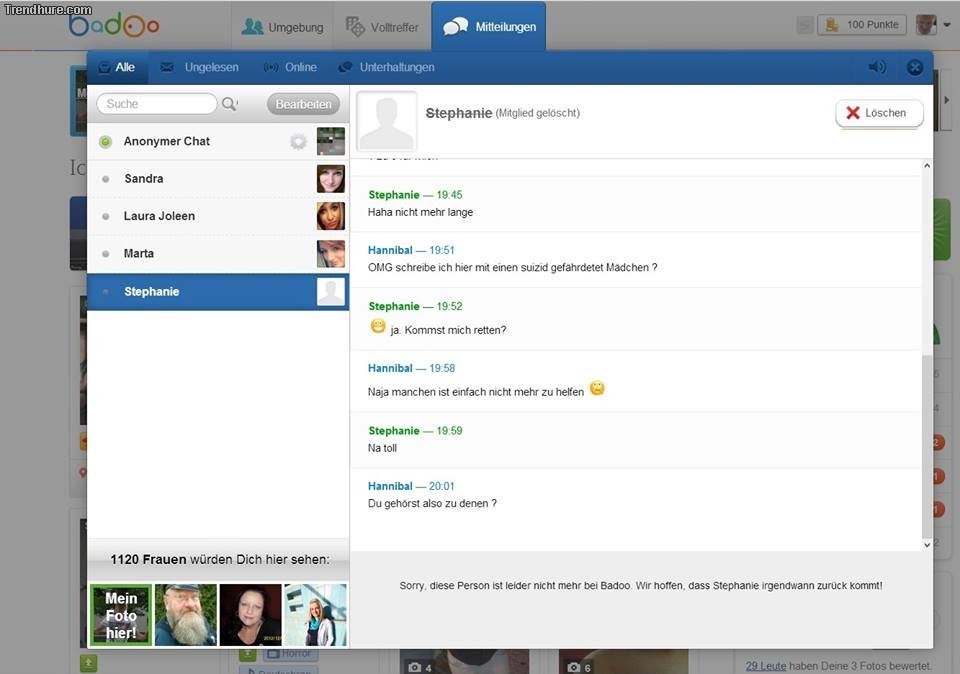This screenshot has width=960, height=674.
Task: Click the Mein Foto hier! thumbnail
Action: tap(121, 615)
